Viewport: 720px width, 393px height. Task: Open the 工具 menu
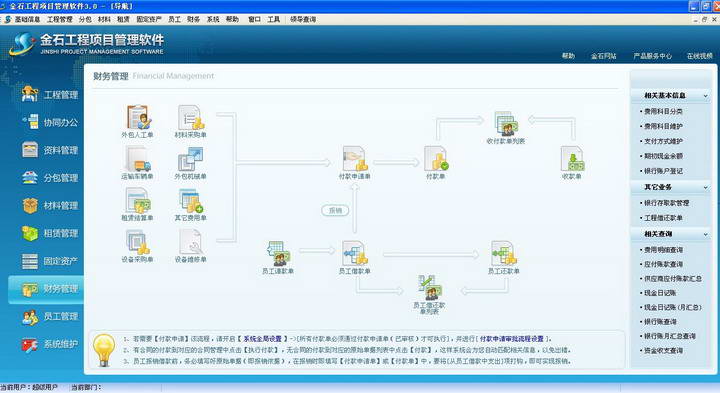click(x=274, y=19)
